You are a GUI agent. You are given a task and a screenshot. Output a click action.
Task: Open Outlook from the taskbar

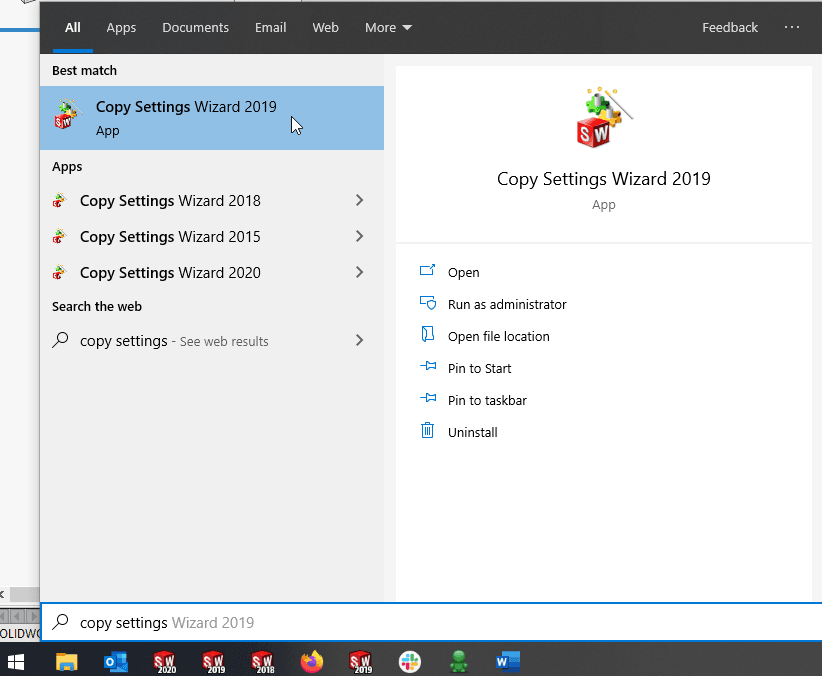116,661
